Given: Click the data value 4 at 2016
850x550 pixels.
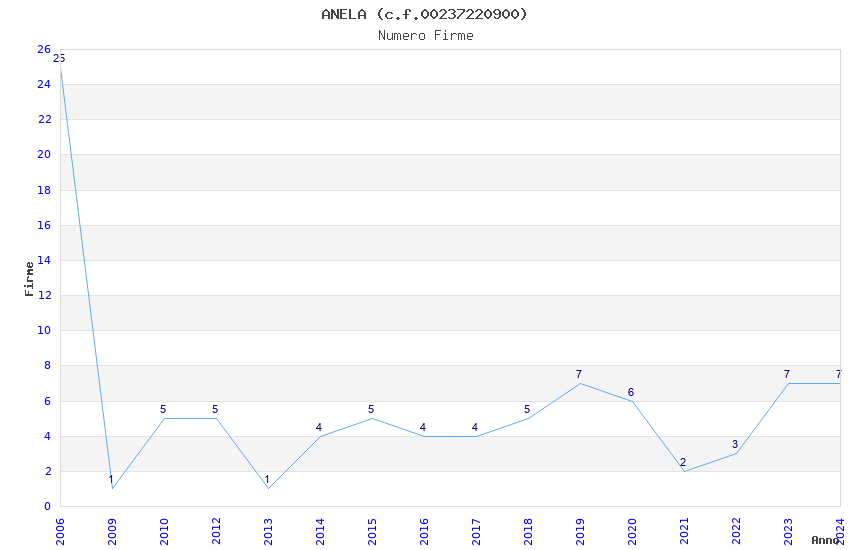Looking at the screenshot, I should coord(423,427).
